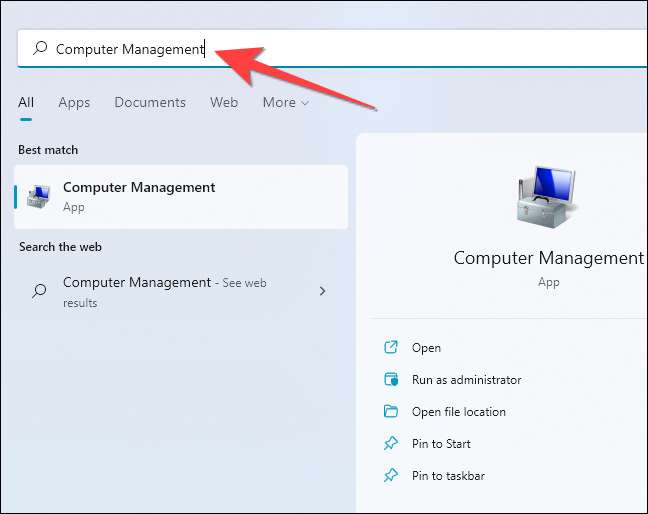Image resolution: width=648 pixels, height=514 pixels.
Task: Click the Computer Management app icon in best match
Action: tap(38, 197)
